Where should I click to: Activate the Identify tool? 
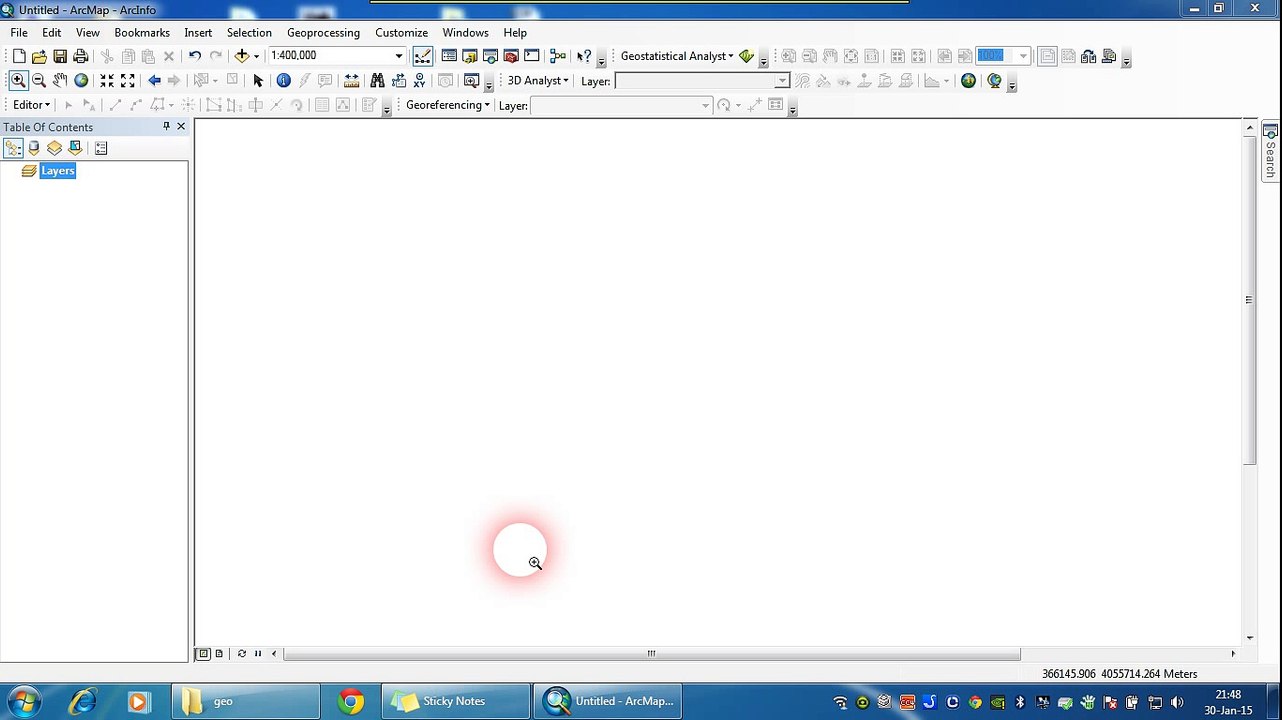(x=284, y=81)
